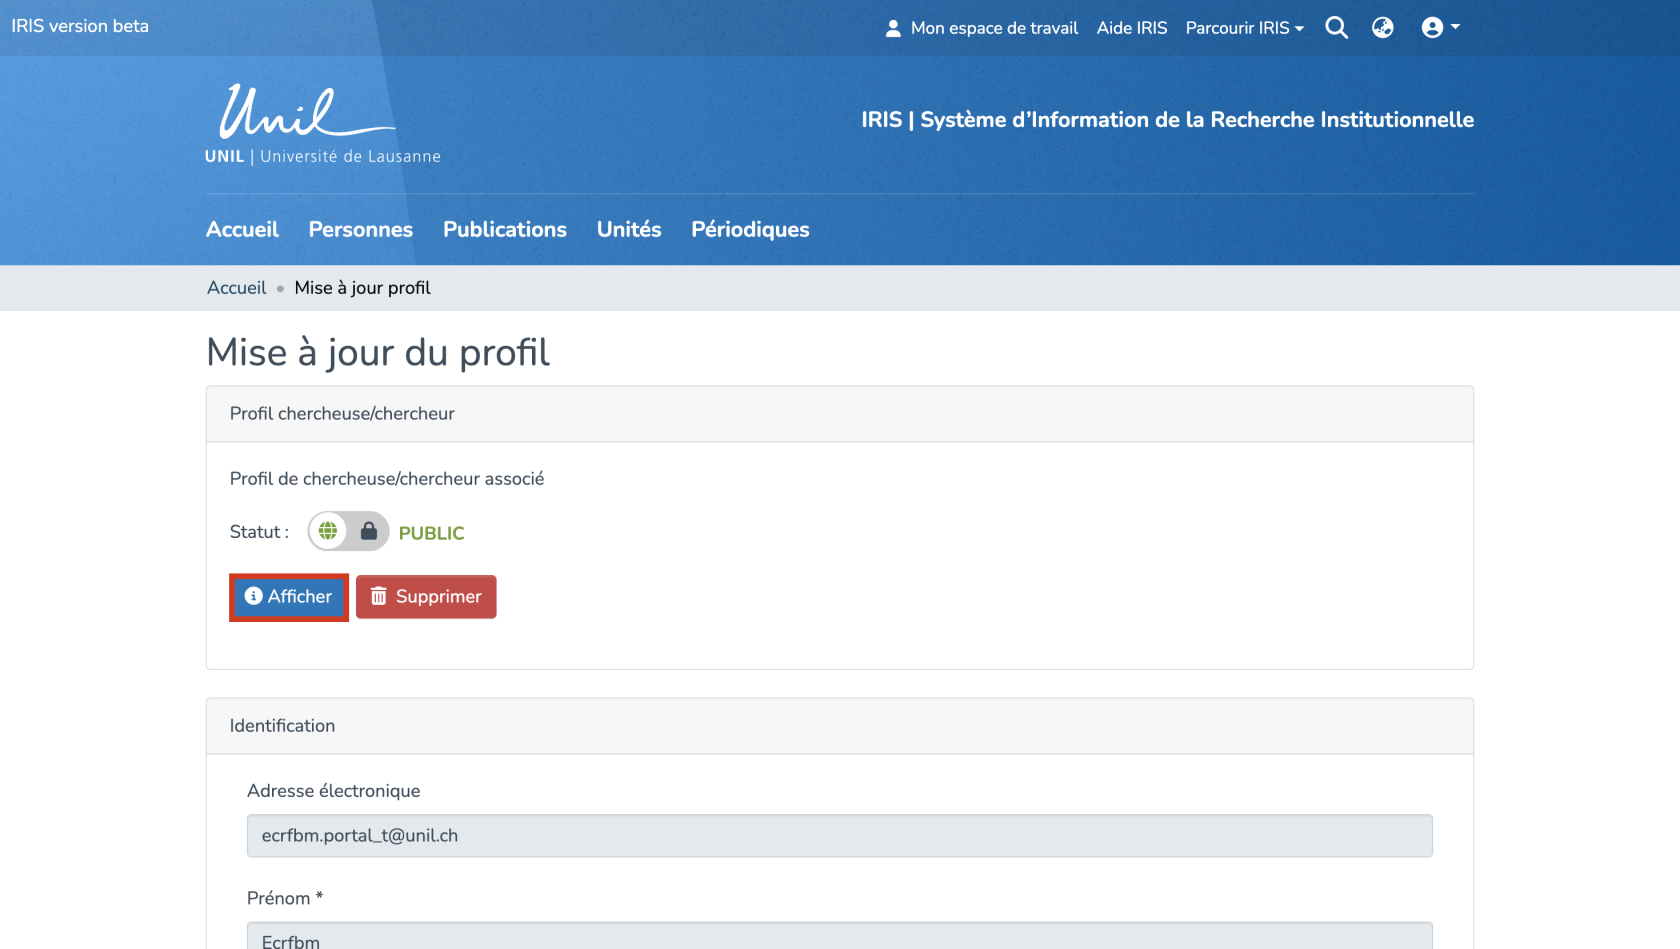Screen dimensions: 1680x949
Task: Open the Aide IRIS help link
Action: tap(1131, 28)
